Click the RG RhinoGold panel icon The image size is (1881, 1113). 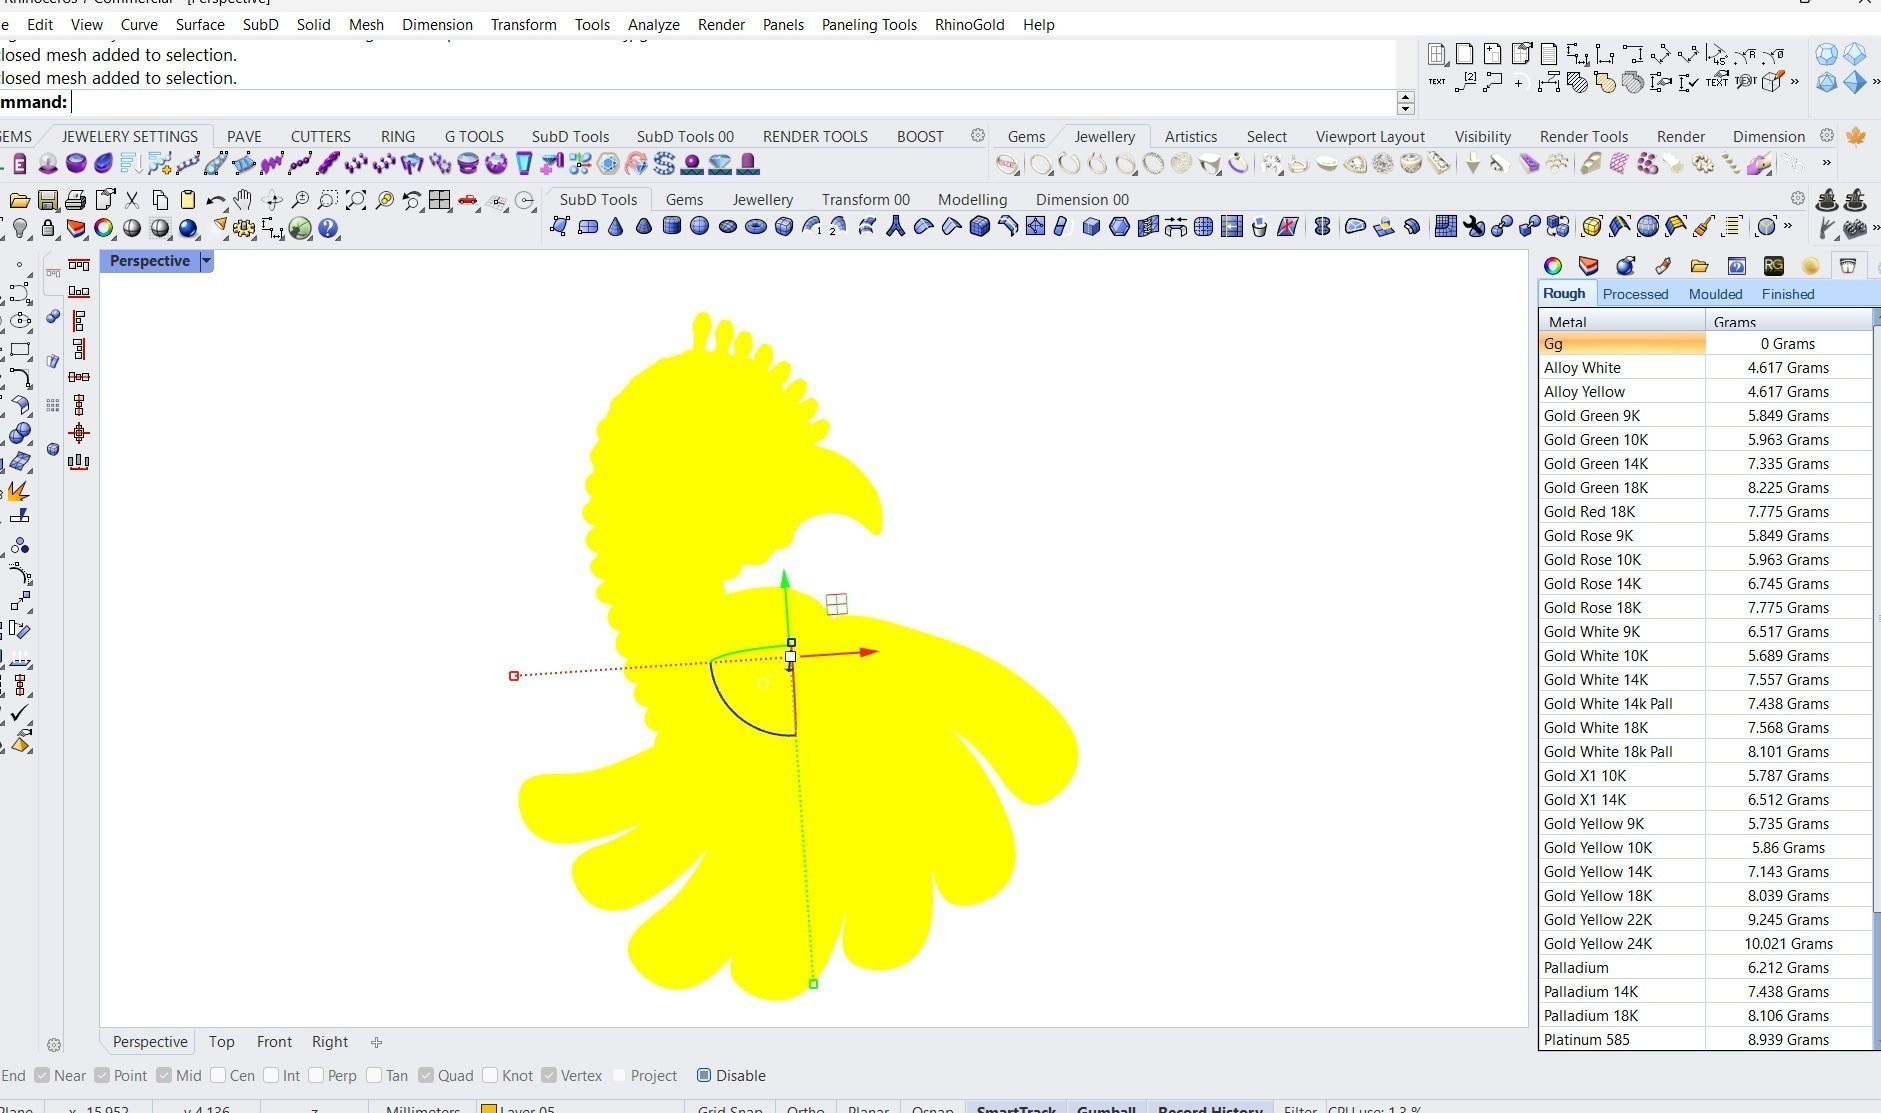tap(1773, 265)
